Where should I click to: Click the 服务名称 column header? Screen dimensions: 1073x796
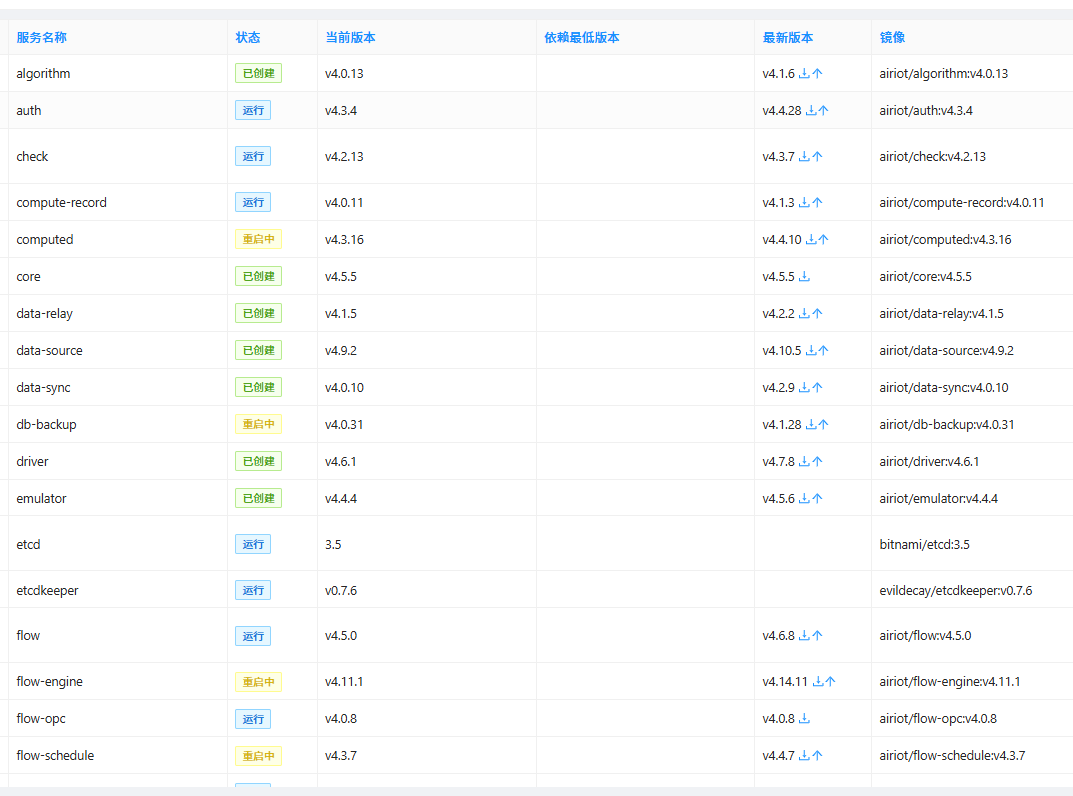[42, 38]
